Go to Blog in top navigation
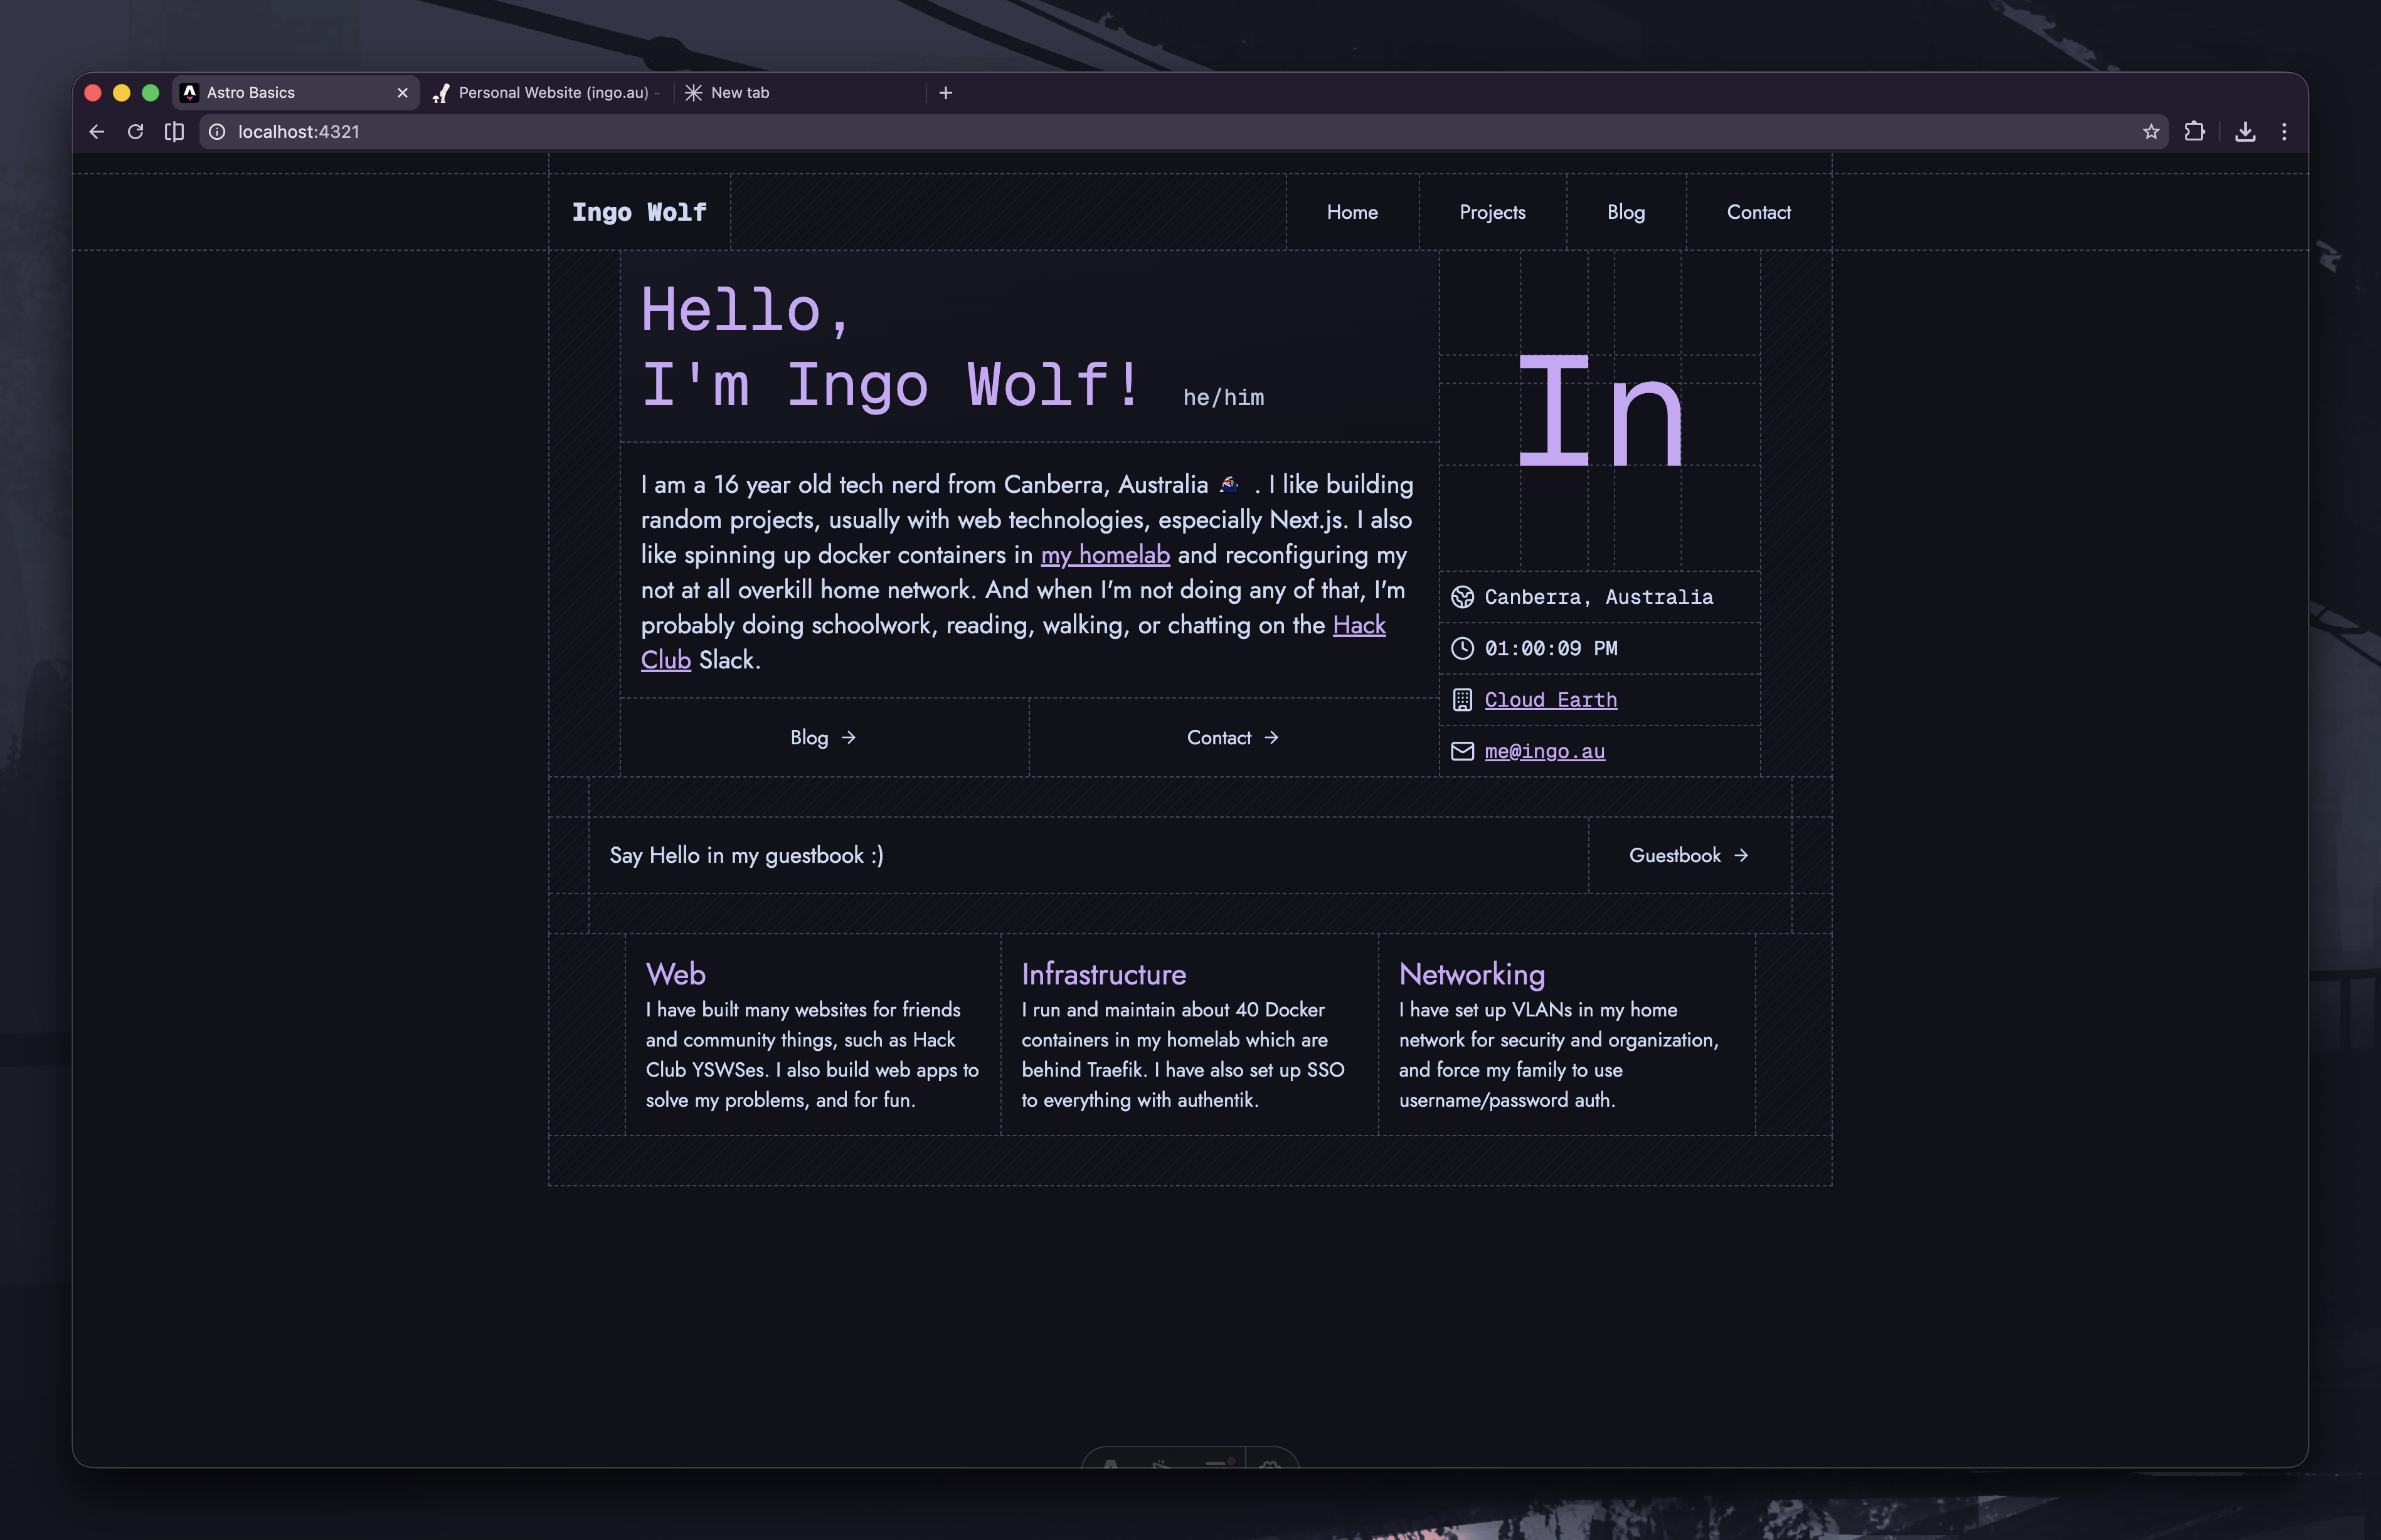Image resolution: width=2381 pixels, height=1540 pixels. [1625, 212]
